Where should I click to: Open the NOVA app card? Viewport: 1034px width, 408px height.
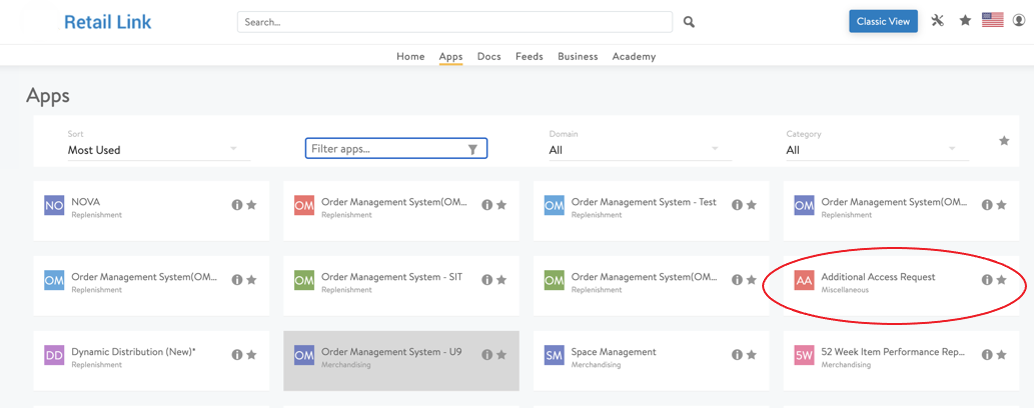(x=151, y=211)
